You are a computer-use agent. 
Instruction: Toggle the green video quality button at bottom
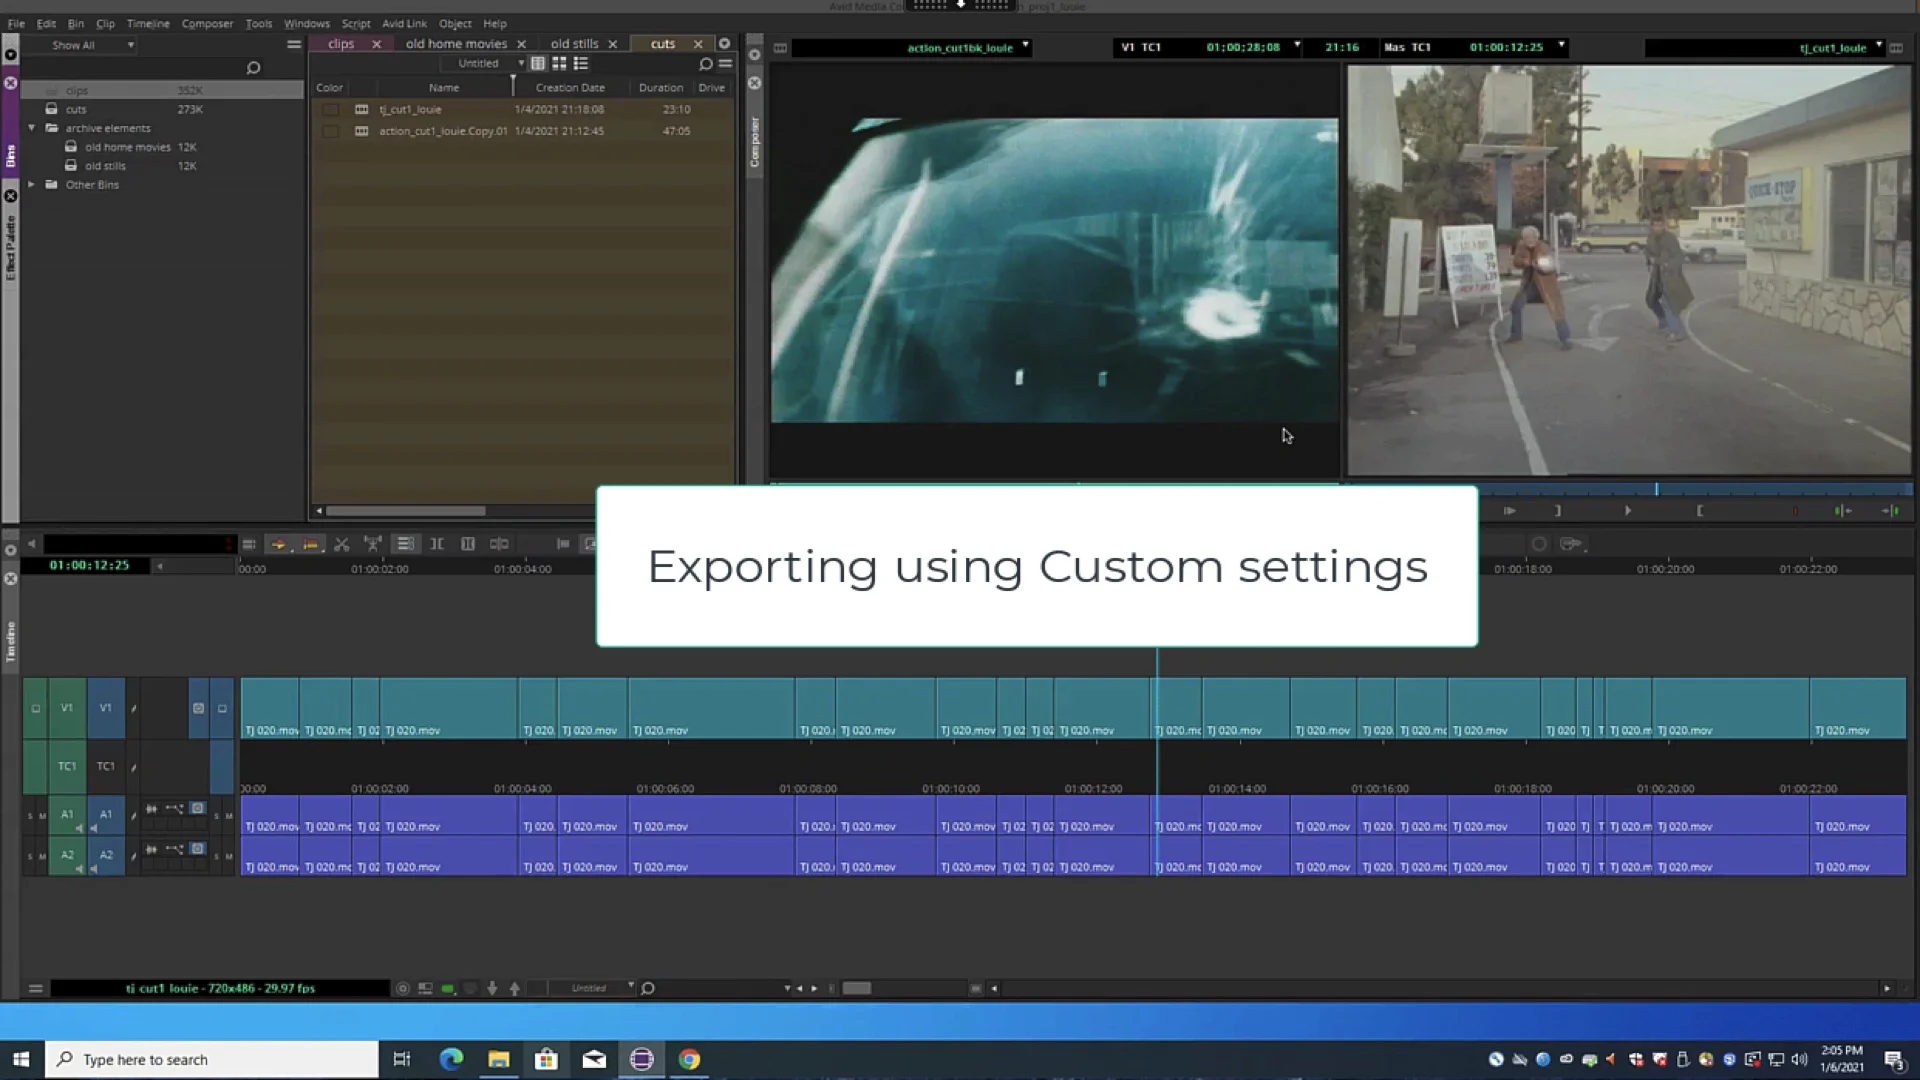point(448,988)
